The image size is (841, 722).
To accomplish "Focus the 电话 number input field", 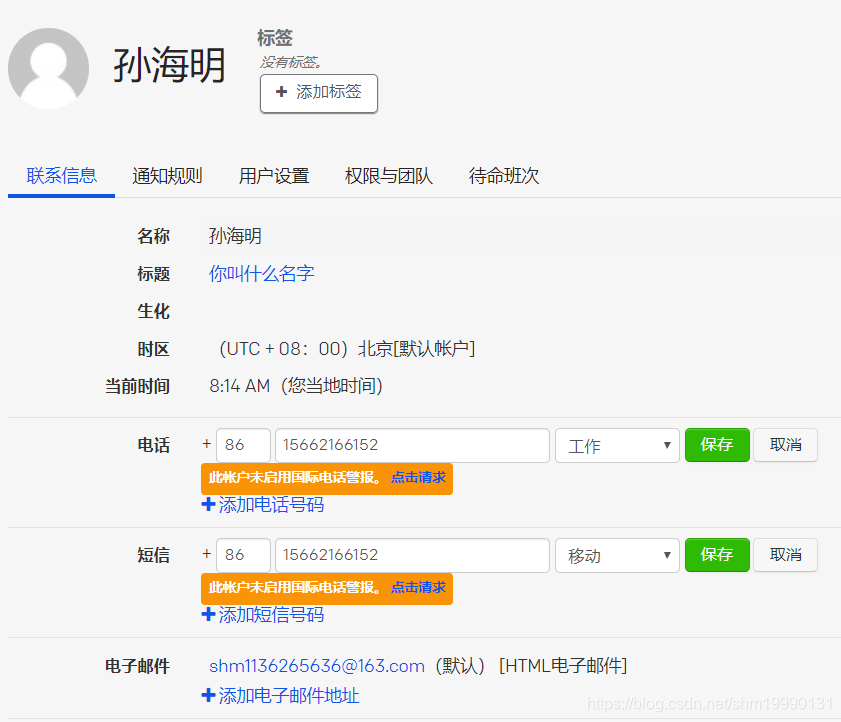I will 412,445.
